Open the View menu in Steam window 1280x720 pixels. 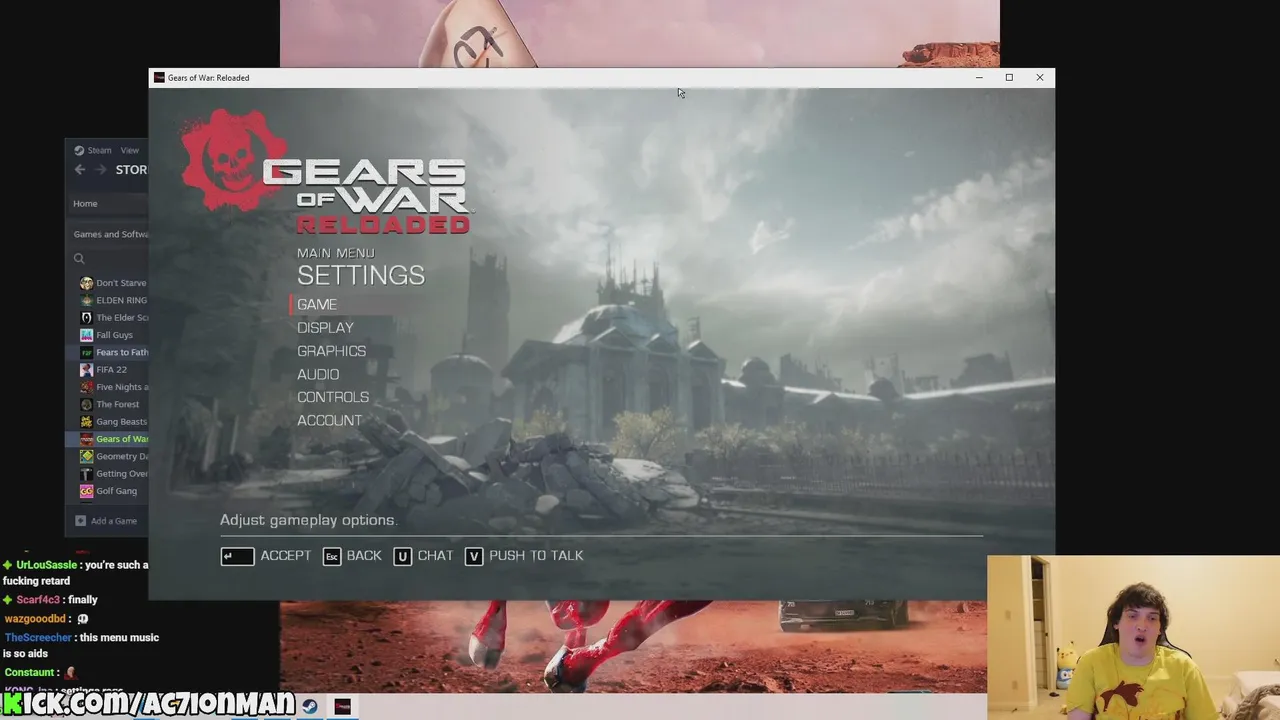click(130, 151)
